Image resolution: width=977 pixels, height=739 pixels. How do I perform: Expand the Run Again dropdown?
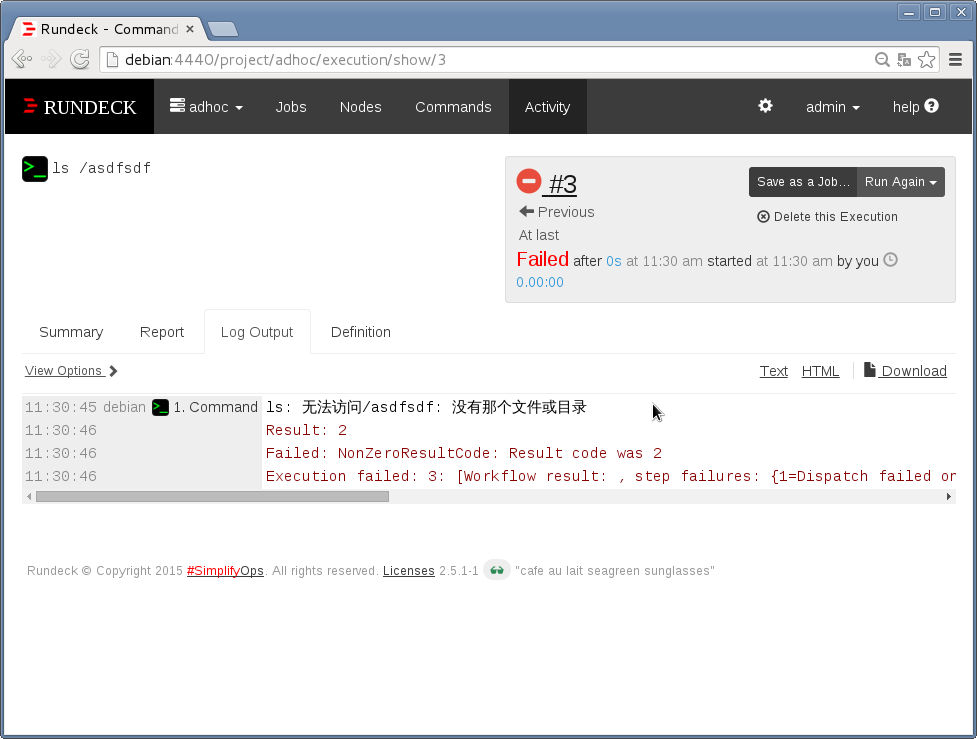point(900,182)
